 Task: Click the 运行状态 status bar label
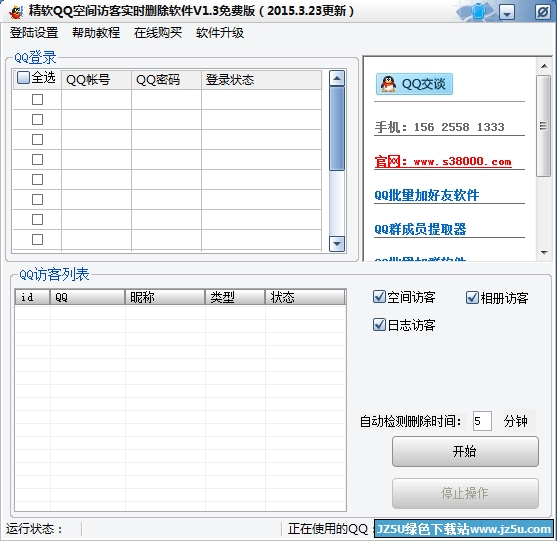pyautogui.click(x=34, y=529)
